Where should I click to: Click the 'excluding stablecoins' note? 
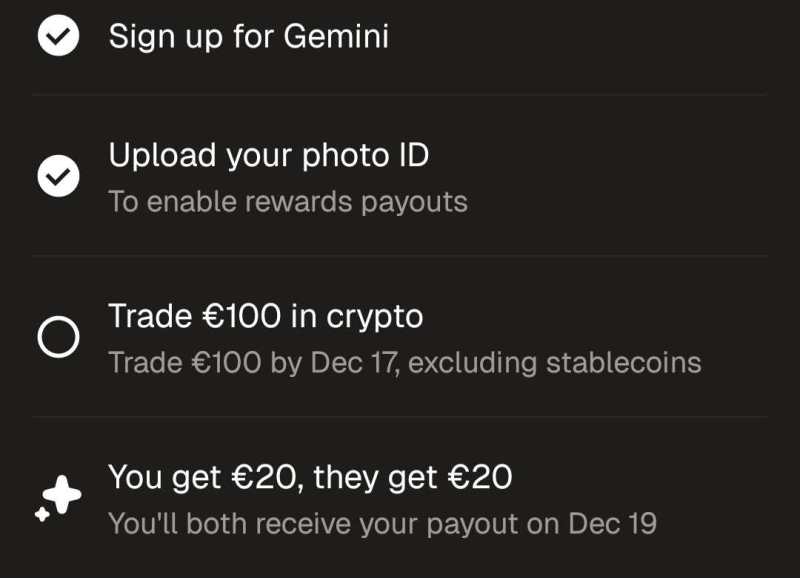[x=555, y=362]
